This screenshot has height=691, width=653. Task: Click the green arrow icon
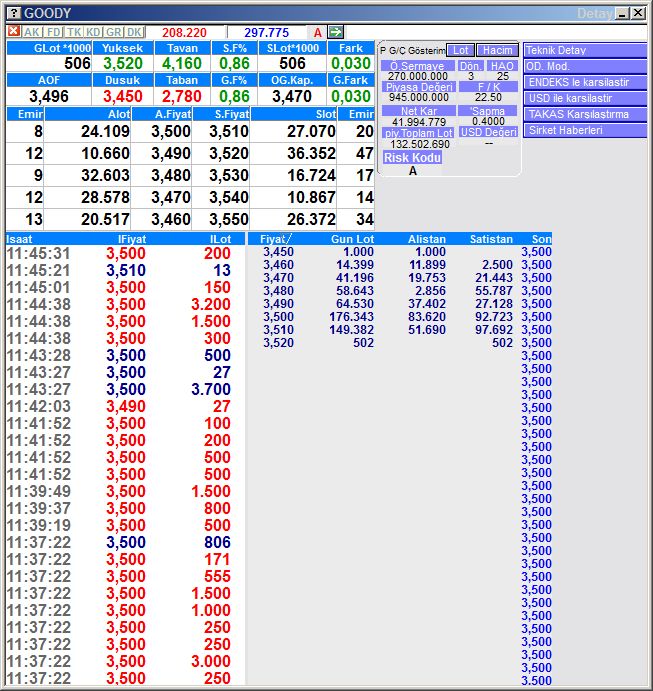click(336, 32)
